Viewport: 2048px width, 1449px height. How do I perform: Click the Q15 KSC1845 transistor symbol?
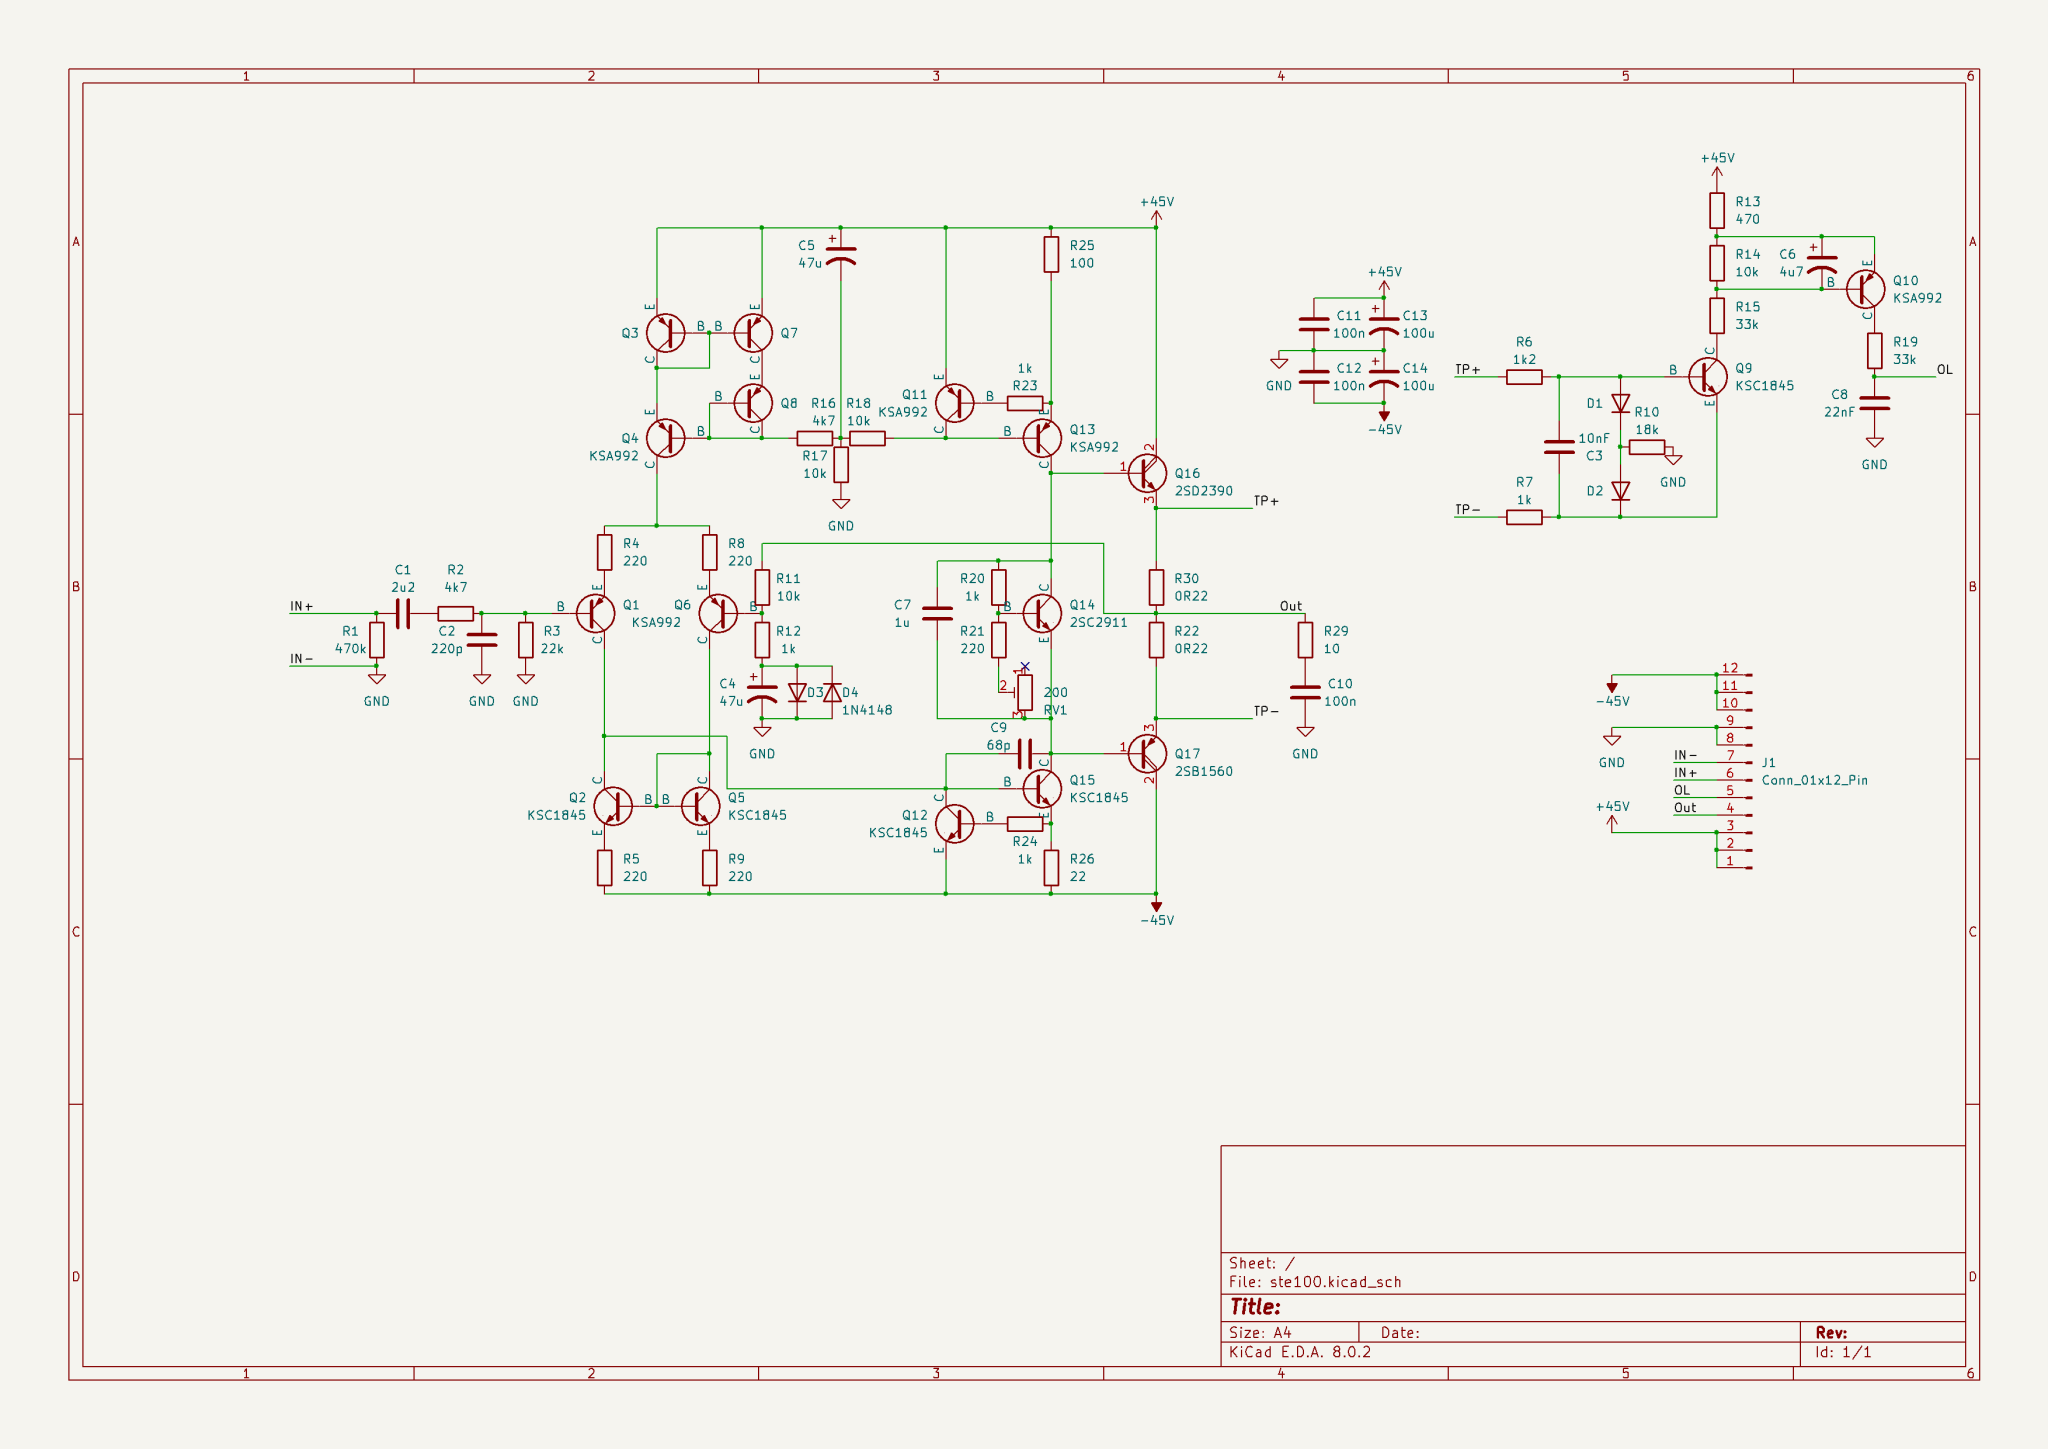pos(1041,788)
